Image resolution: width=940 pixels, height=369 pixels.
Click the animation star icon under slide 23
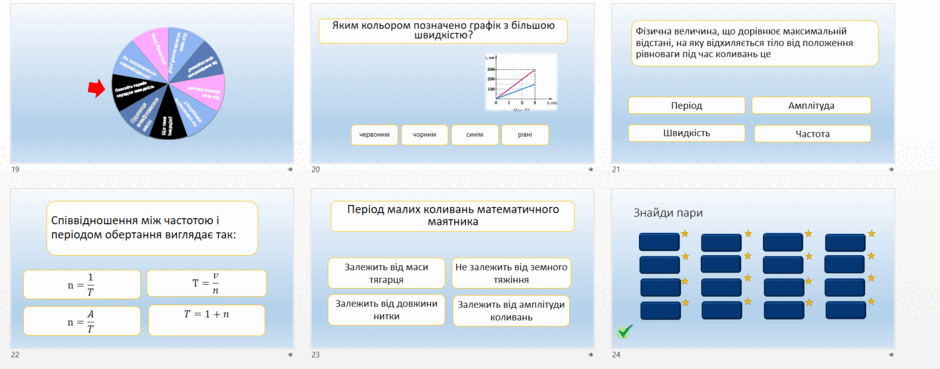coord(591,355)
